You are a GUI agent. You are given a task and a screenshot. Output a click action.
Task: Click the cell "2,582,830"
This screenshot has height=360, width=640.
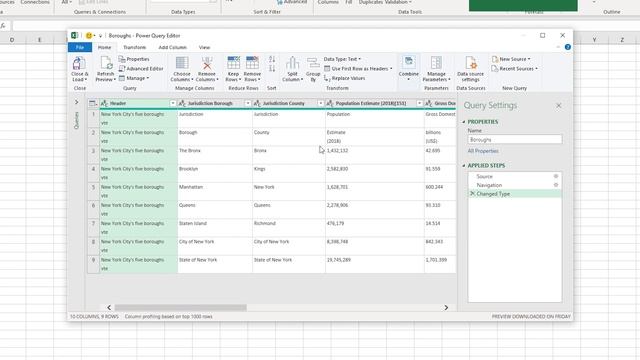[x=375, y=173]
